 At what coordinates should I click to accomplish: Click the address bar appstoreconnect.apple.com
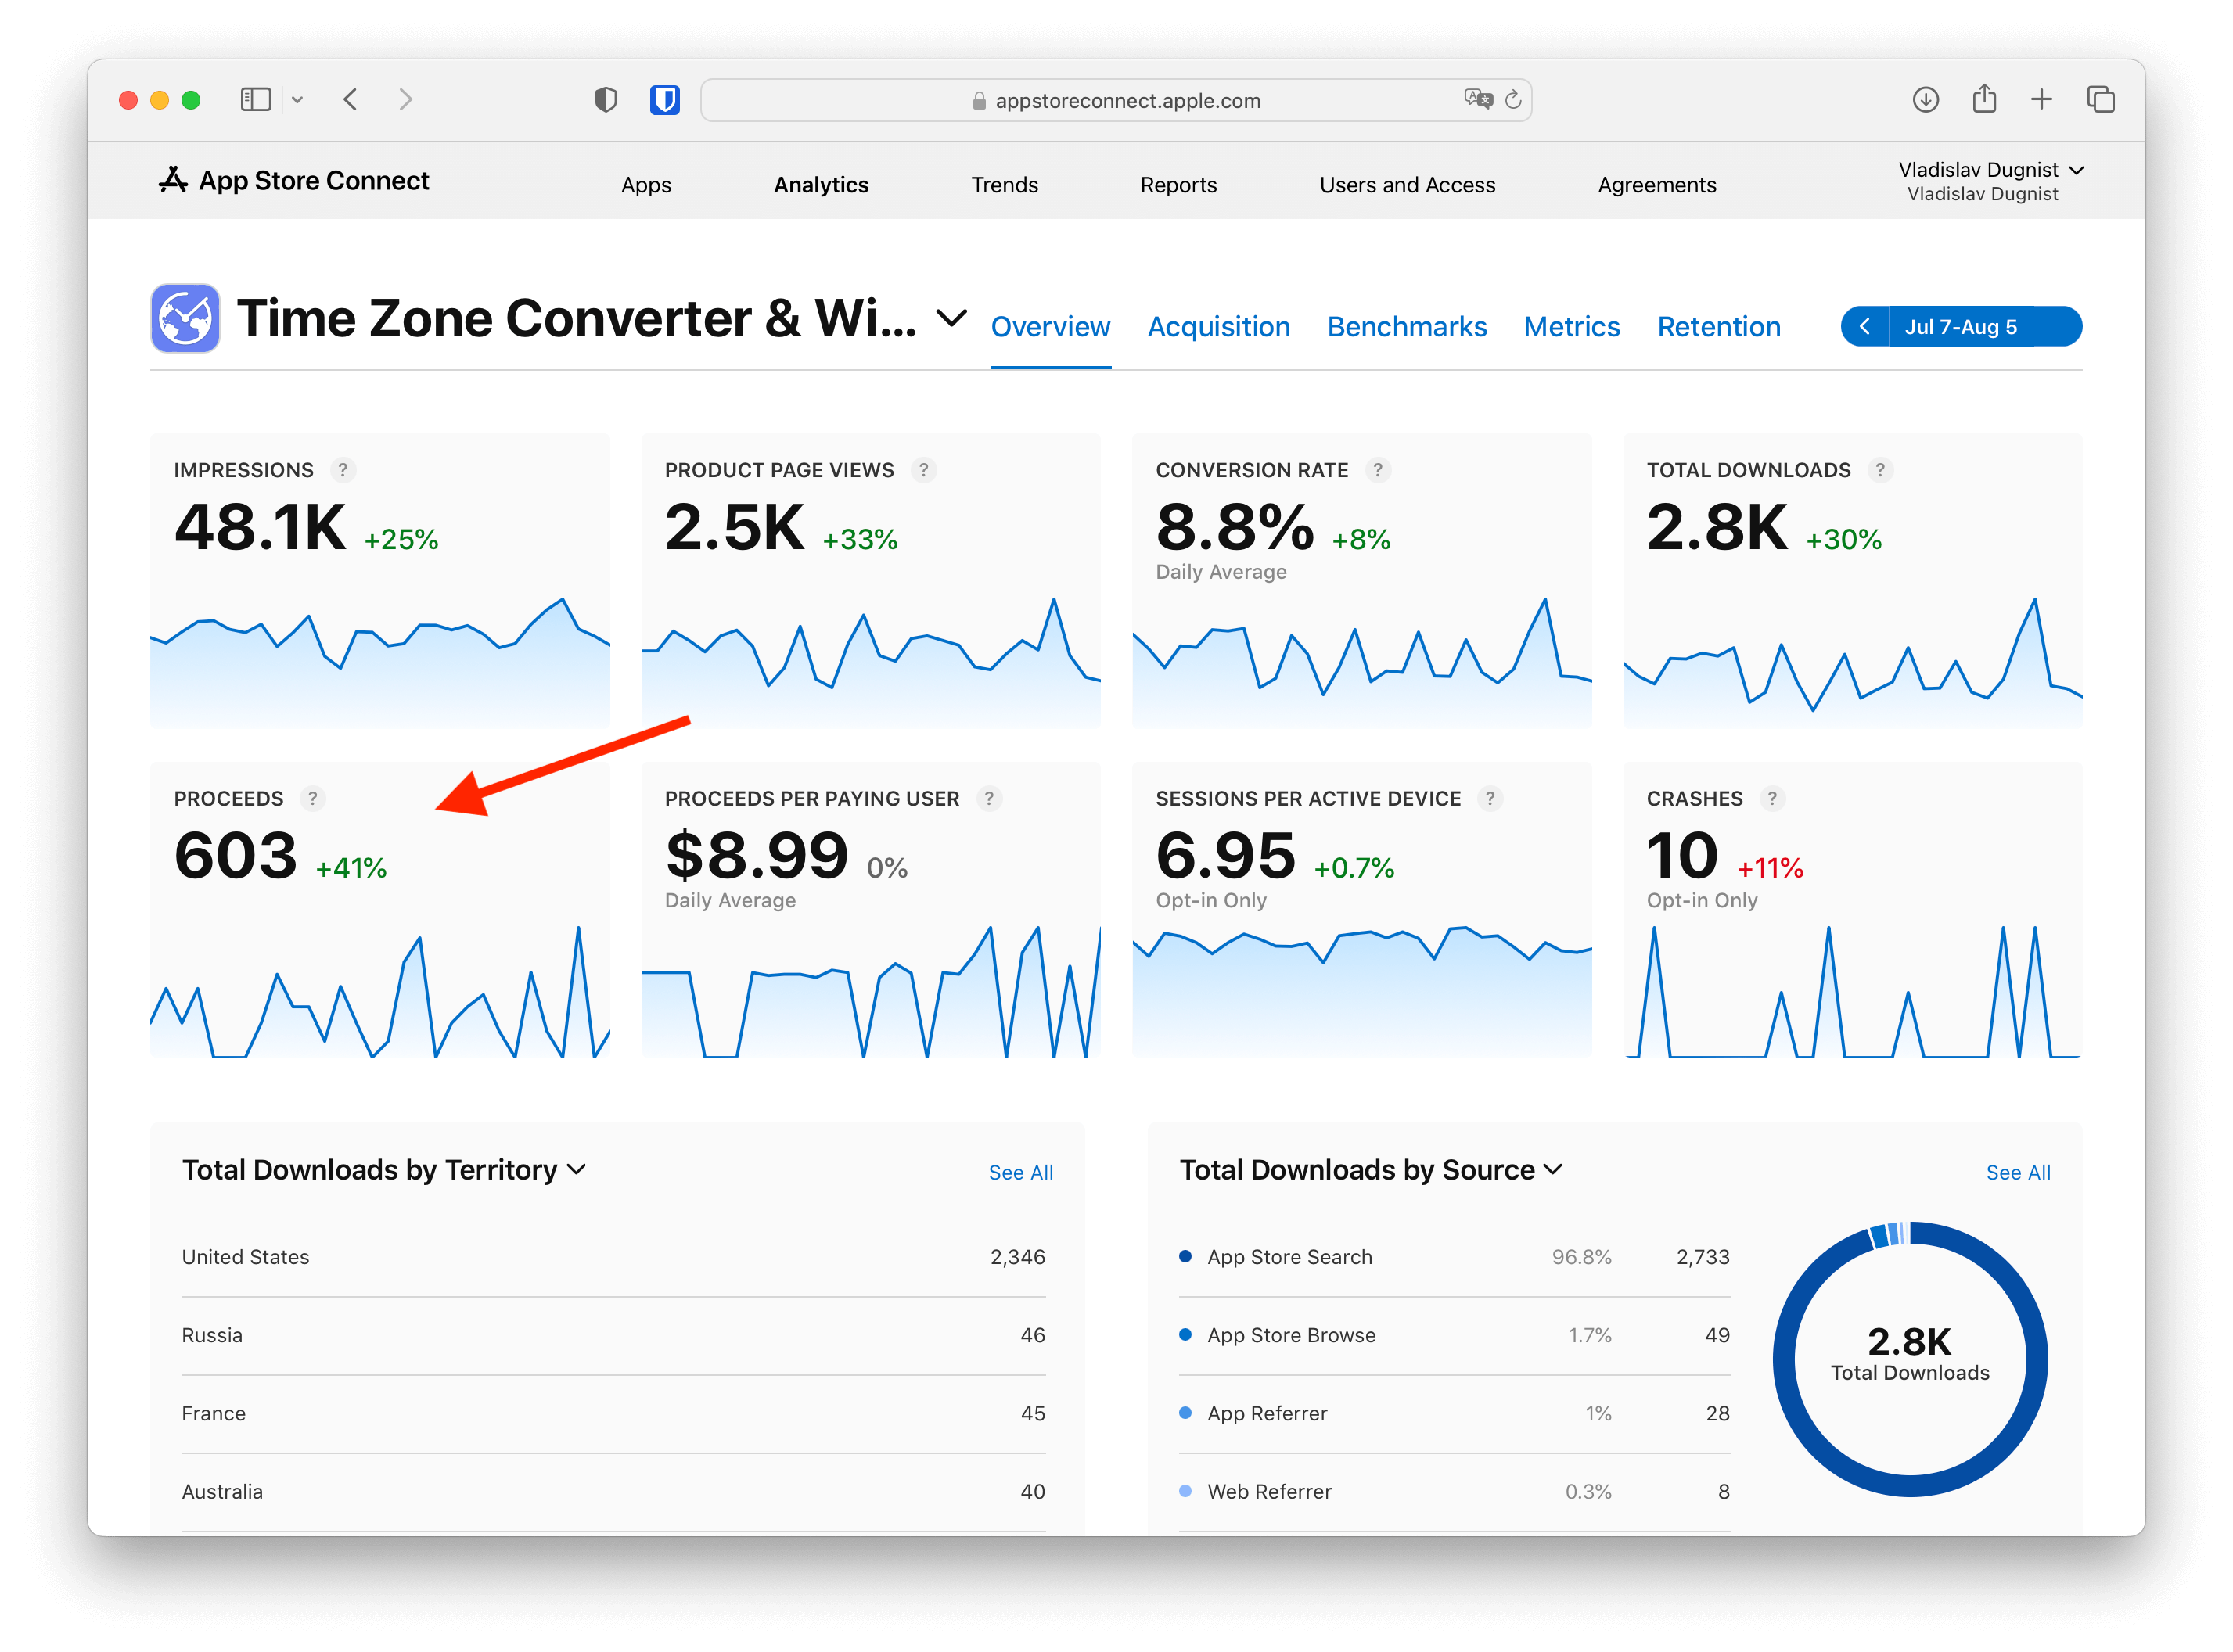pos(1116,100)
